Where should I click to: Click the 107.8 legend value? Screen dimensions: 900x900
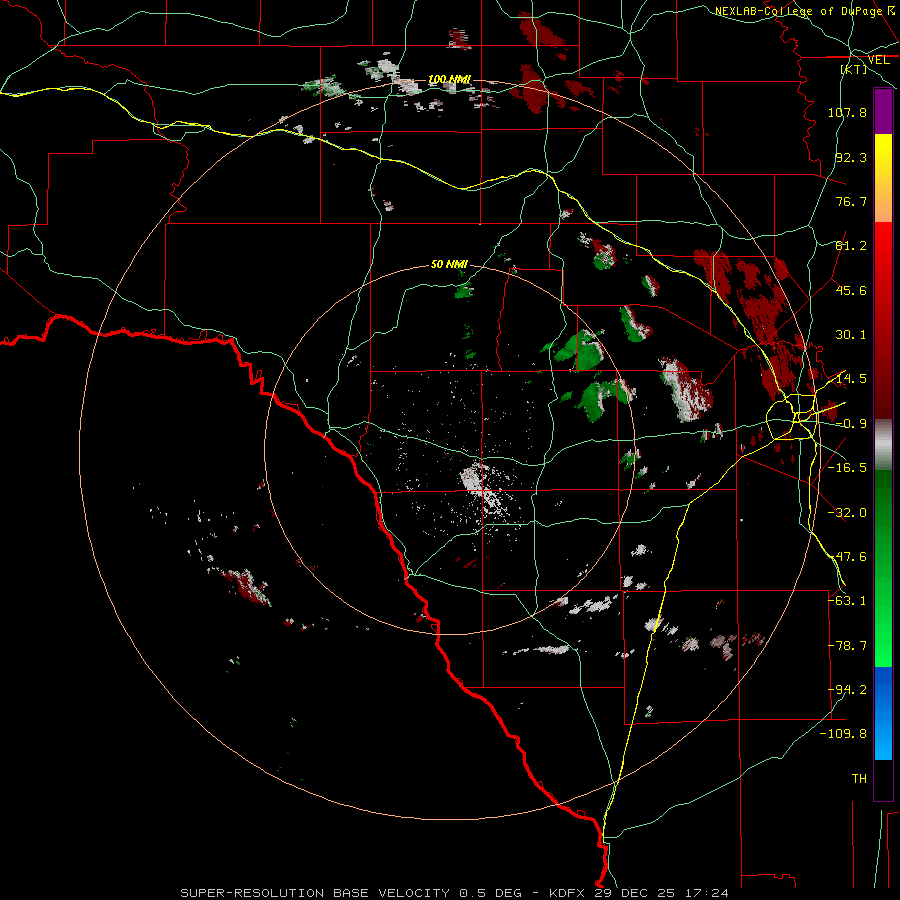[847, 112]
